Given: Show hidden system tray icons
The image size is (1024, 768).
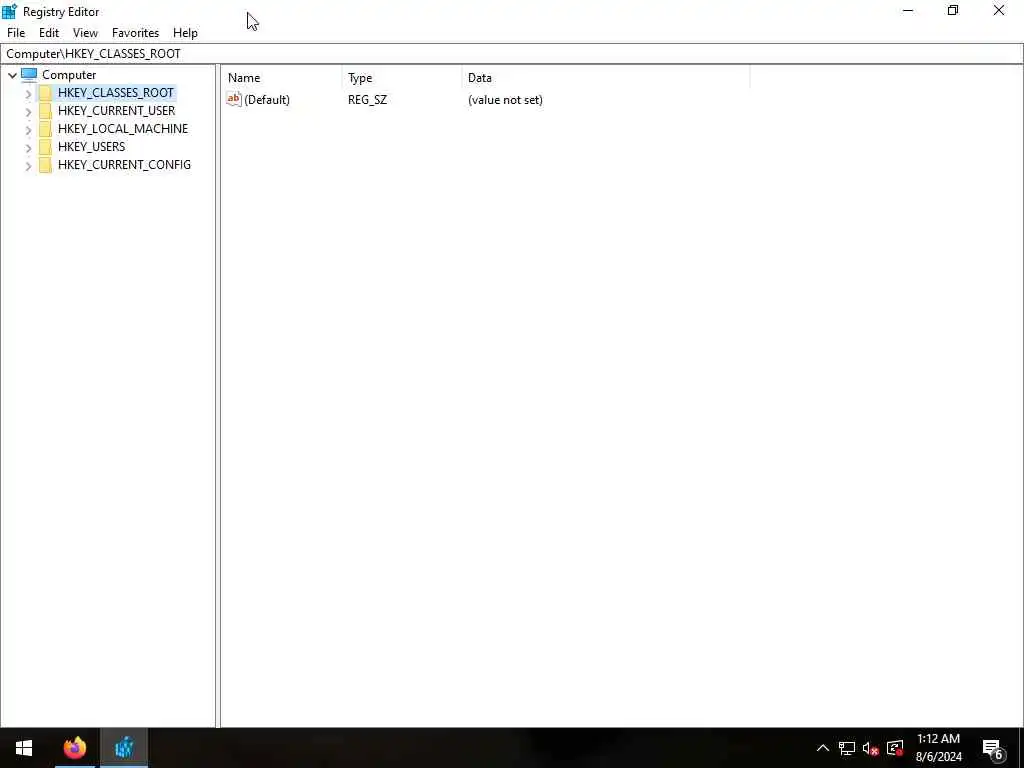Looking at the screenshot, I should [823, 748].
